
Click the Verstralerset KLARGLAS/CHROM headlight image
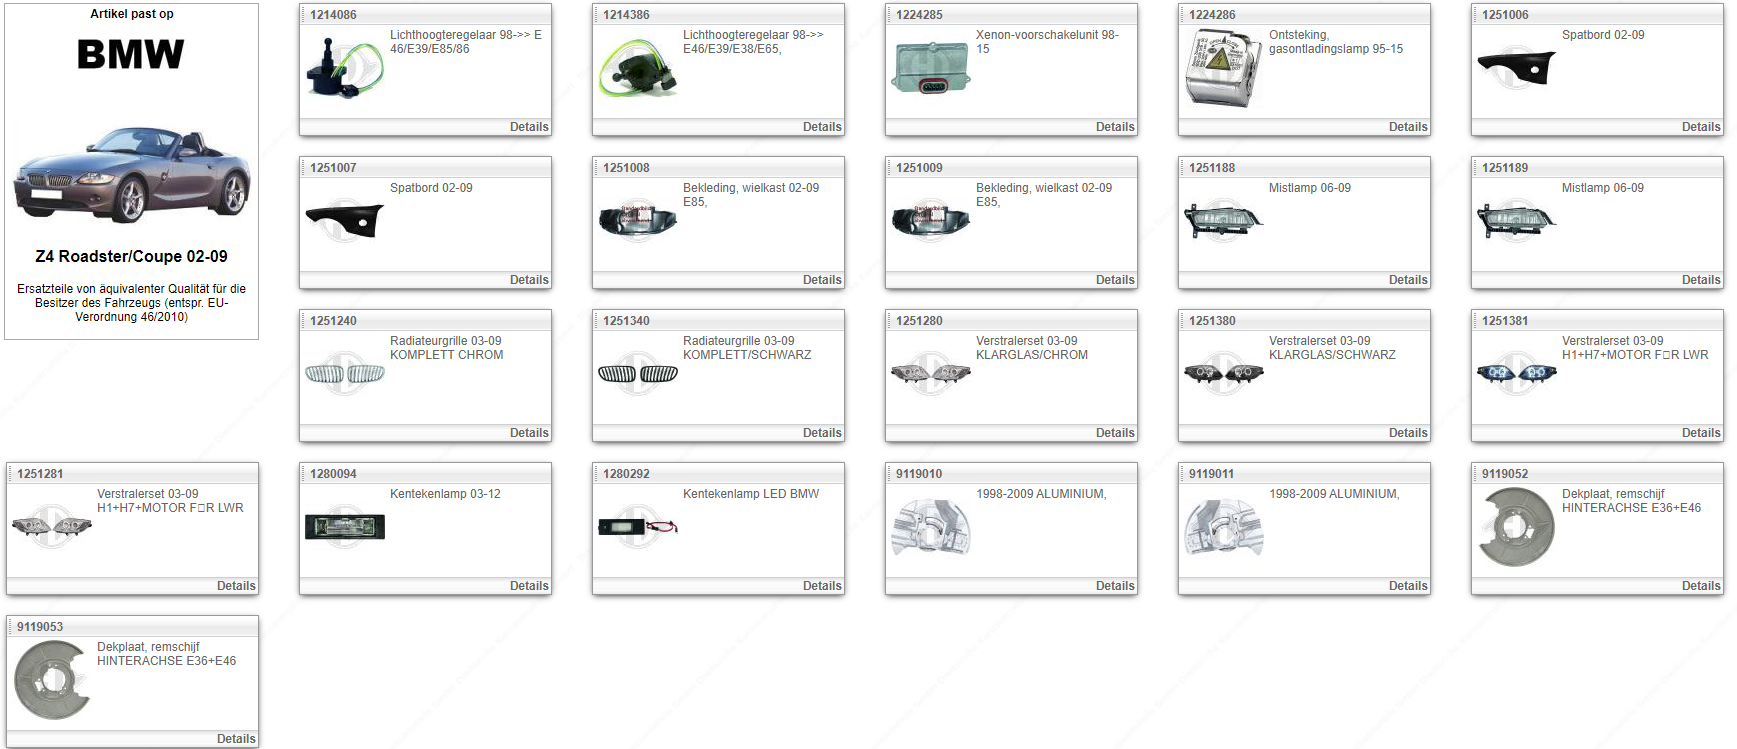click(930, 374)
